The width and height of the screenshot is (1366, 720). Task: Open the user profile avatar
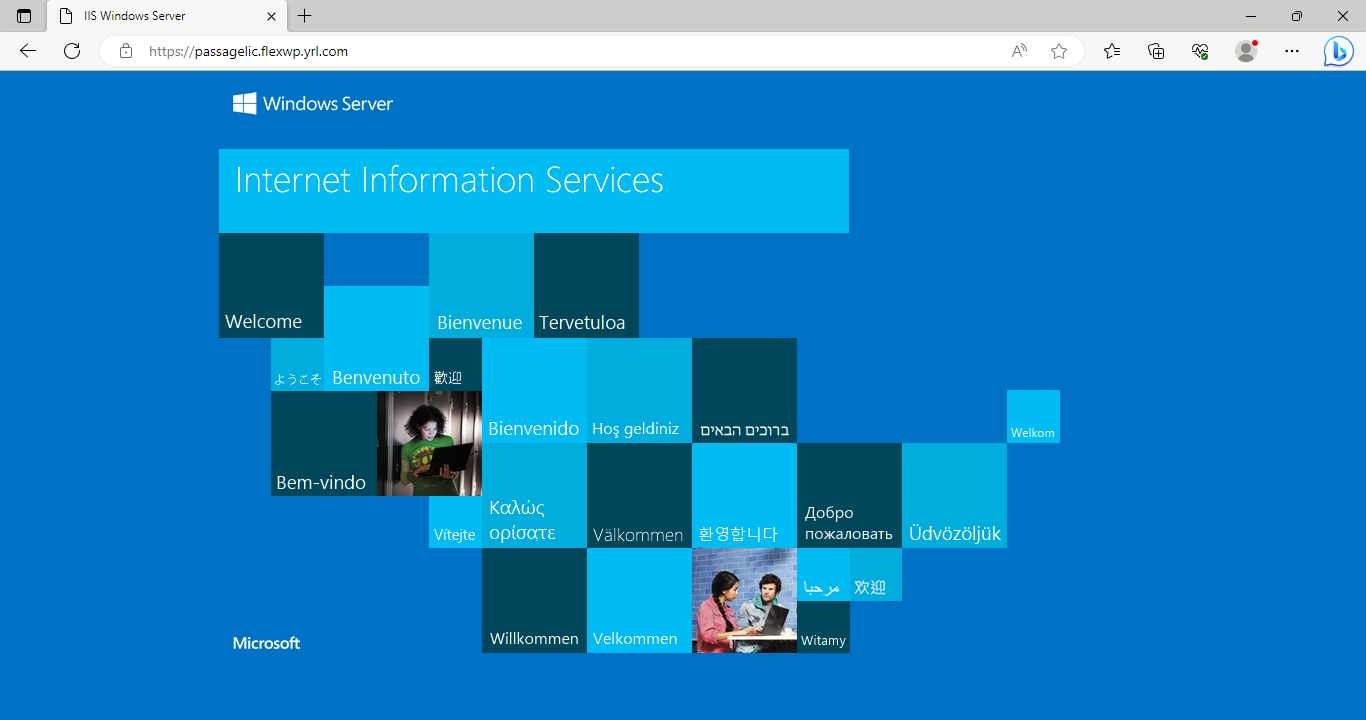pyautogui.click(x=1246, y=51)
